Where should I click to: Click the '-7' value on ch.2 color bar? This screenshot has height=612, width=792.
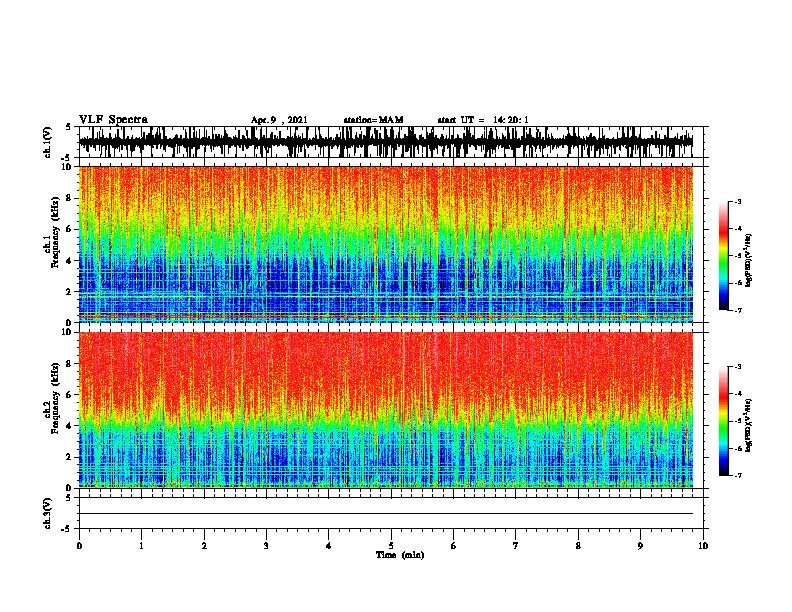pos(738,475)
